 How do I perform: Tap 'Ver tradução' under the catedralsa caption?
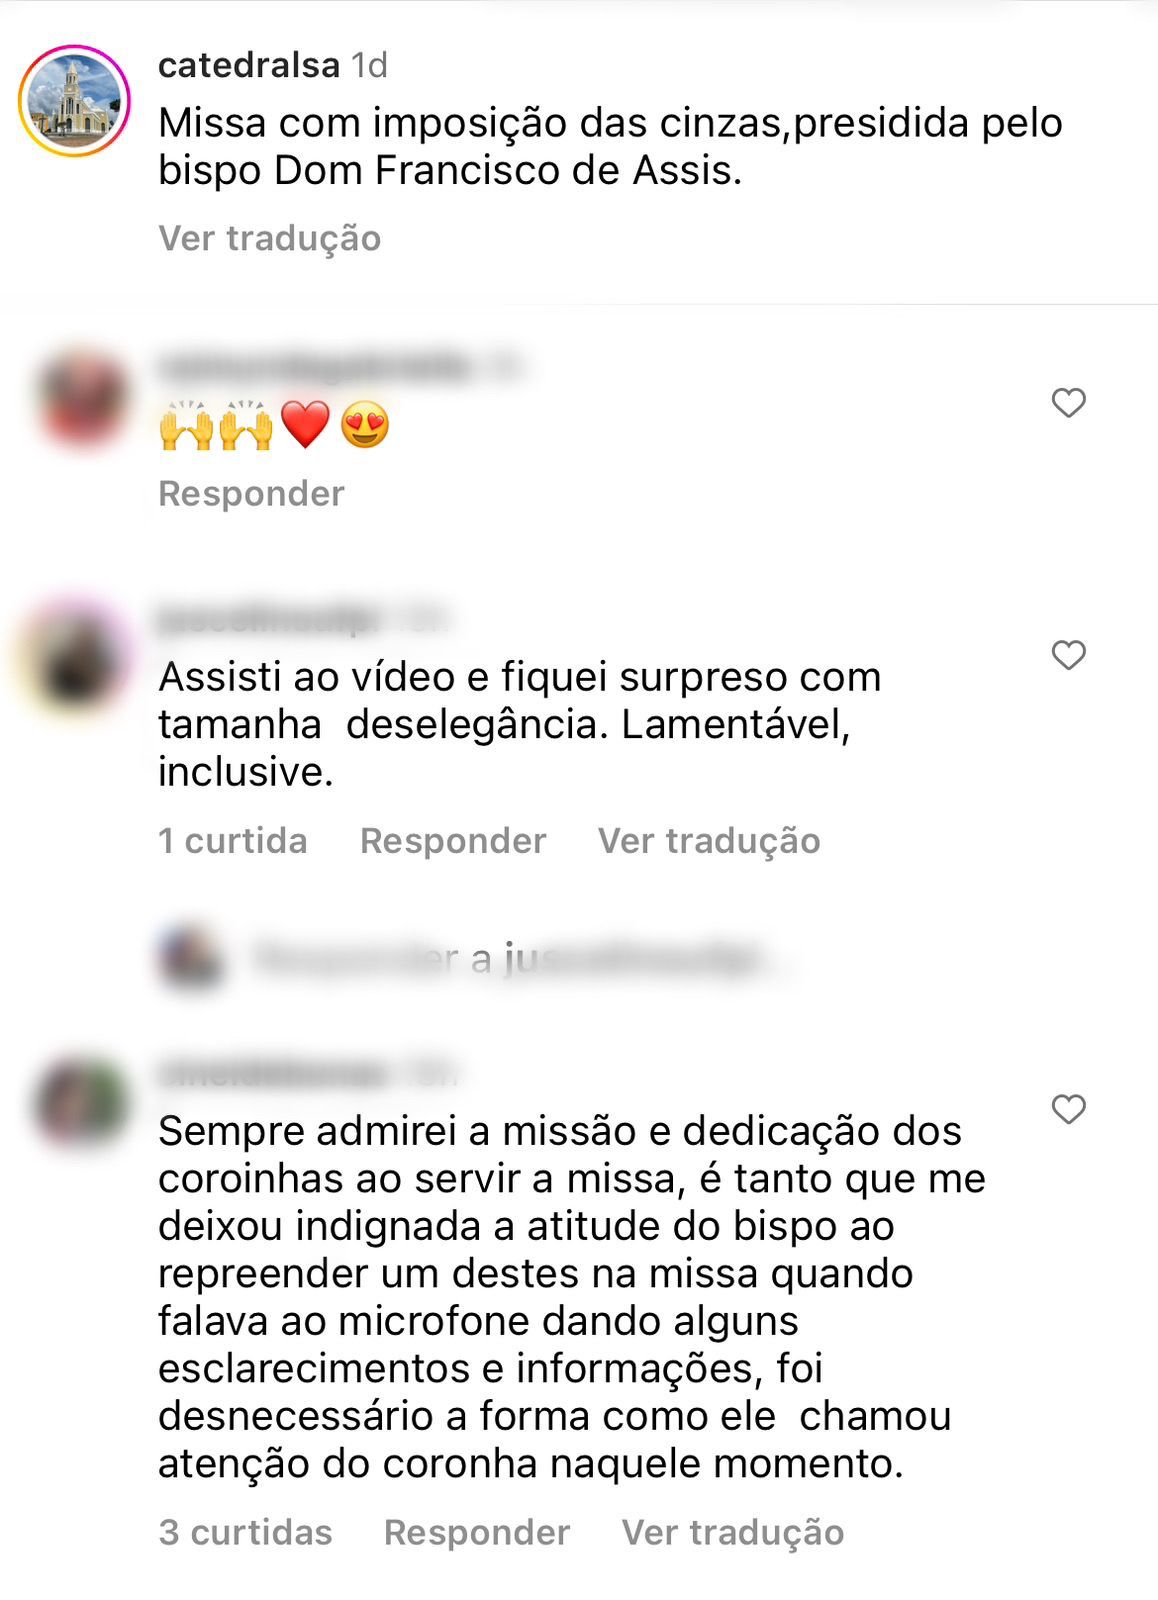(x=270, y=238)
